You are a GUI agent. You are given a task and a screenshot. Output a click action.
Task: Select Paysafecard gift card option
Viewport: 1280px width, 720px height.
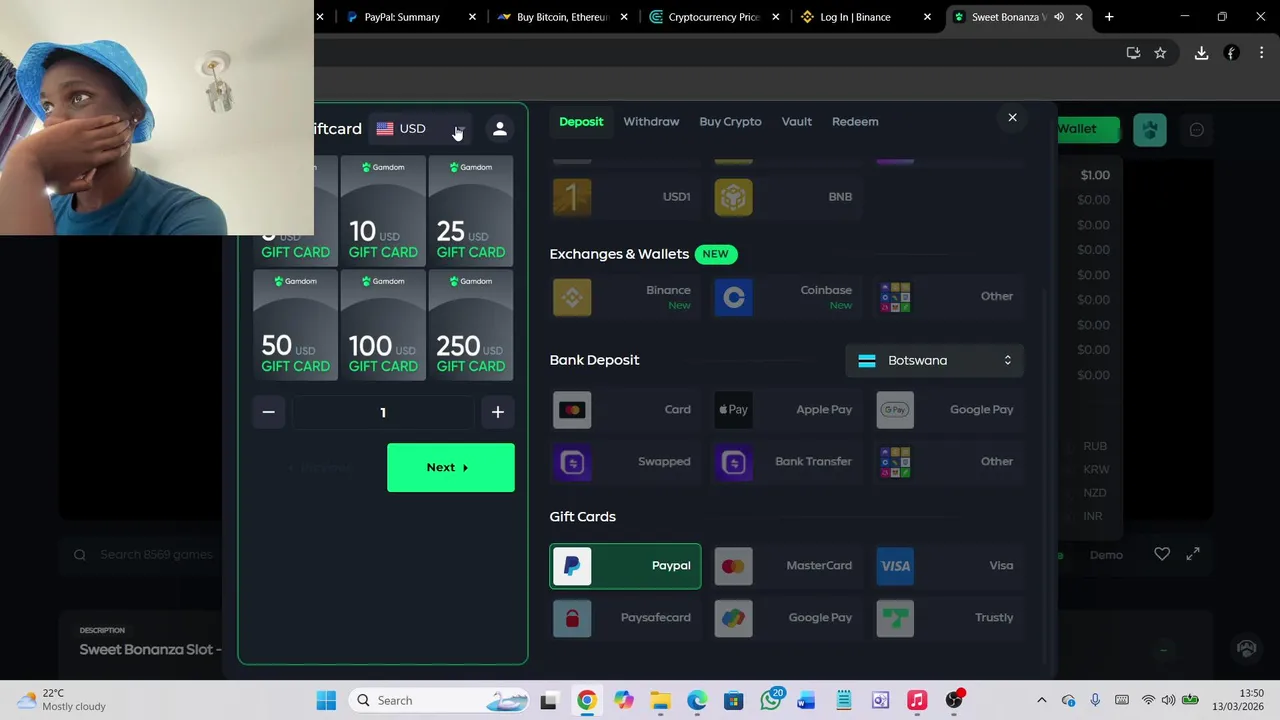[625, 618]
